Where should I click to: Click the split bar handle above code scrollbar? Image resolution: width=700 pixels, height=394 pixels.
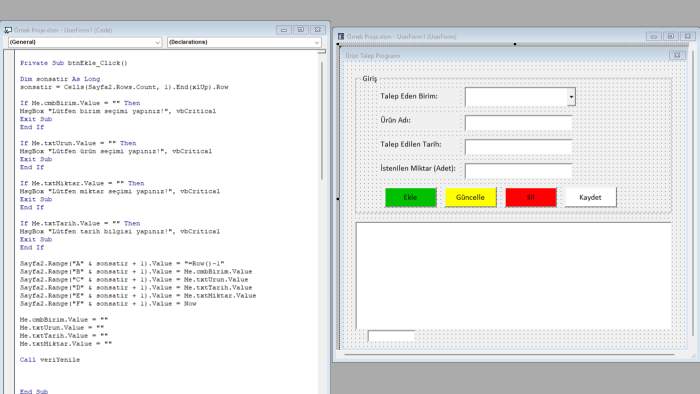(x=322, y=52)
